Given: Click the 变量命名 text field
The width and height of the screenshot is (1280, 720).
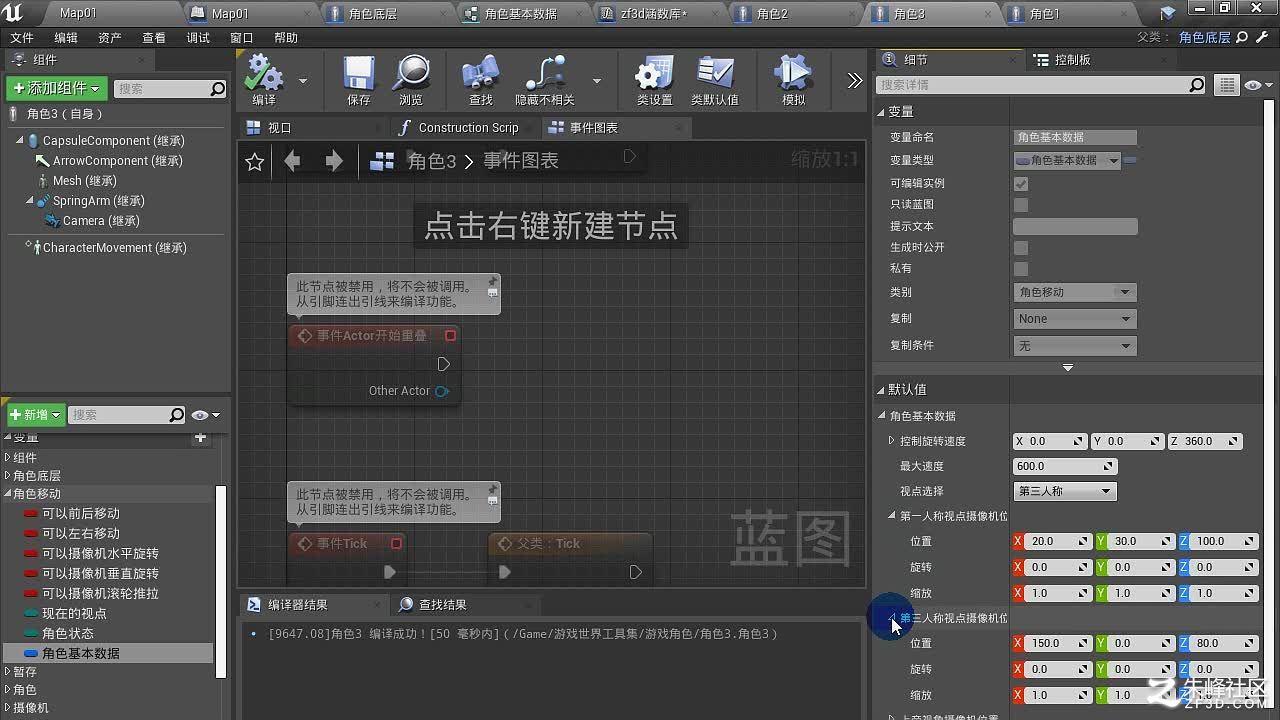Looking at the screenshot, I should click(x=1075, y=138).
